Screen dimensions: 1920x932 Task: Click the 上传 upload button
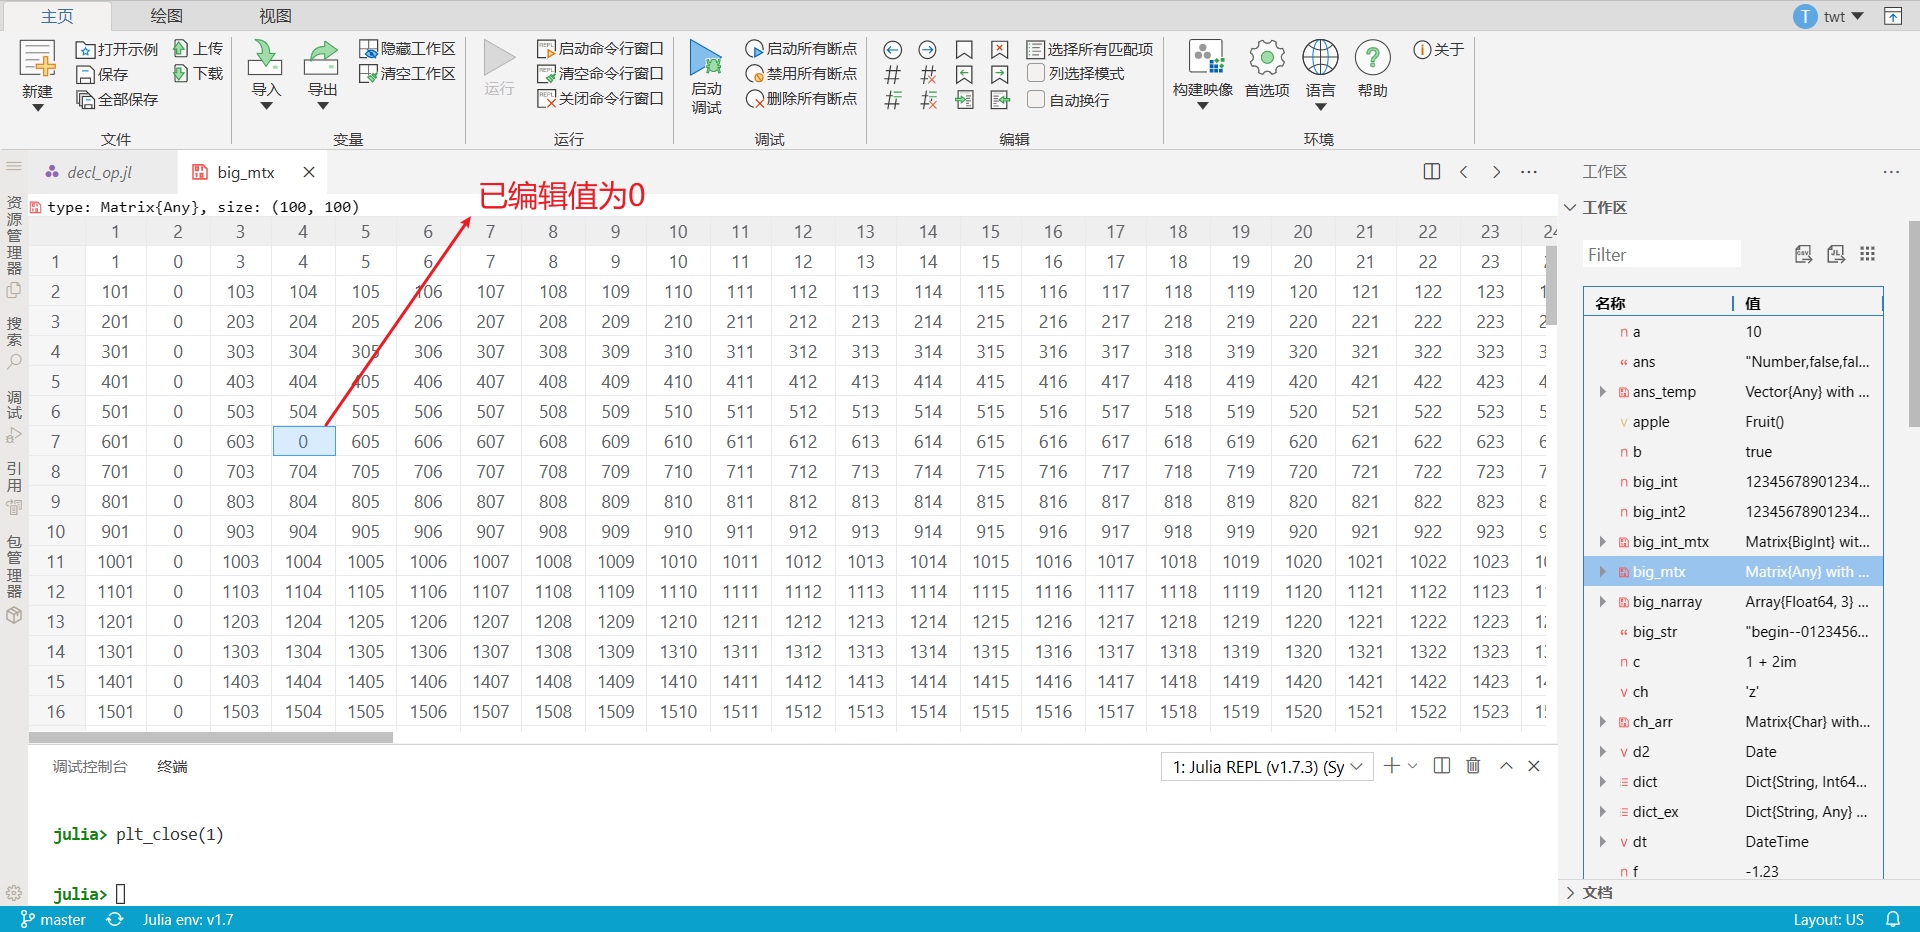coord(198,48)
